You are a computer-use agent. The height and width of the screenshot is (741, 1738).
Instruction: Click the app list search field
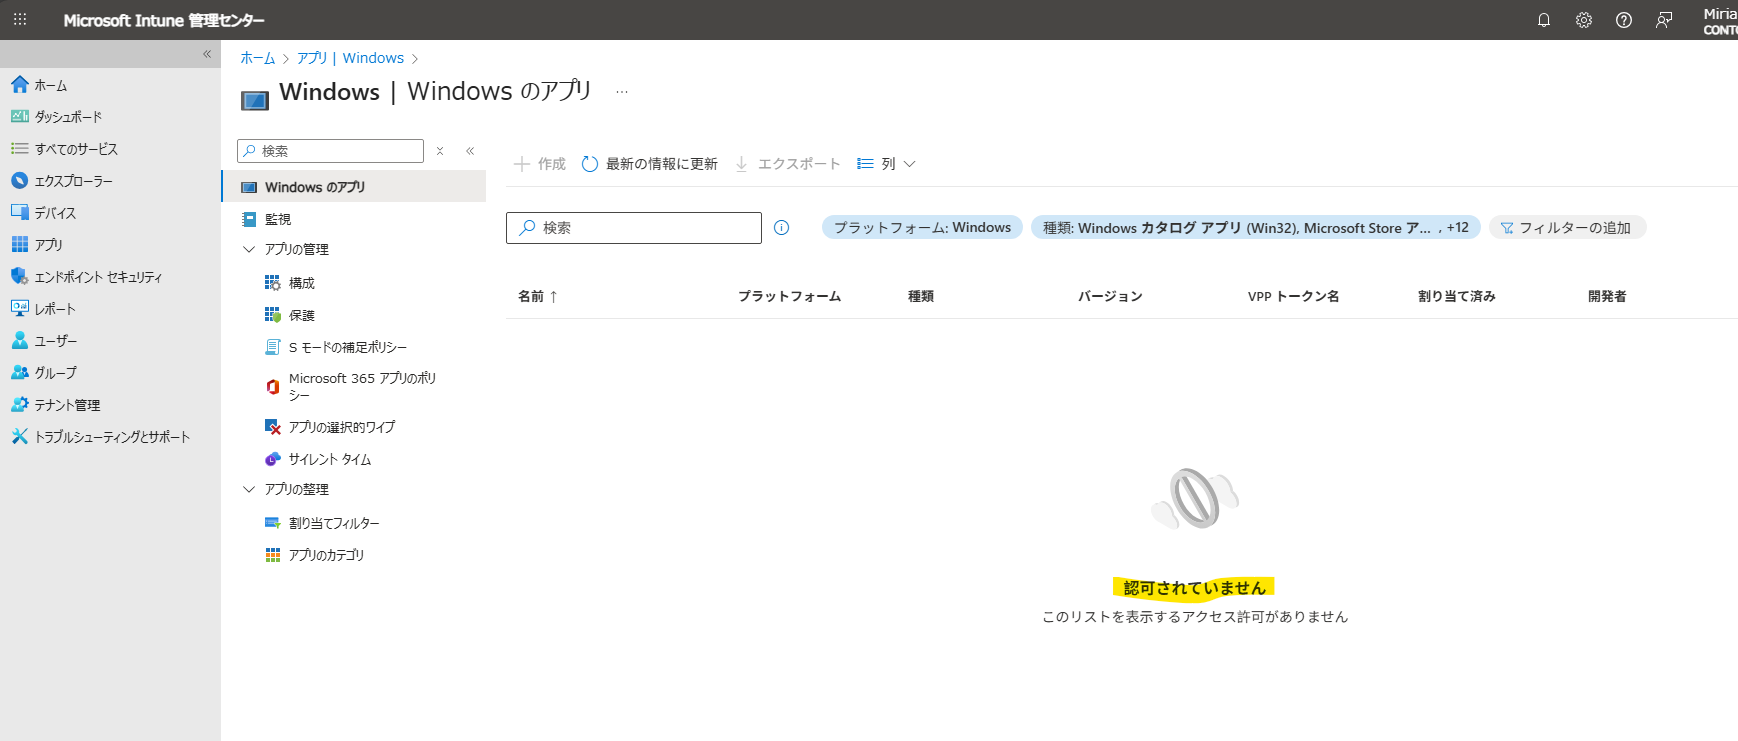click(x=634, y=228)
